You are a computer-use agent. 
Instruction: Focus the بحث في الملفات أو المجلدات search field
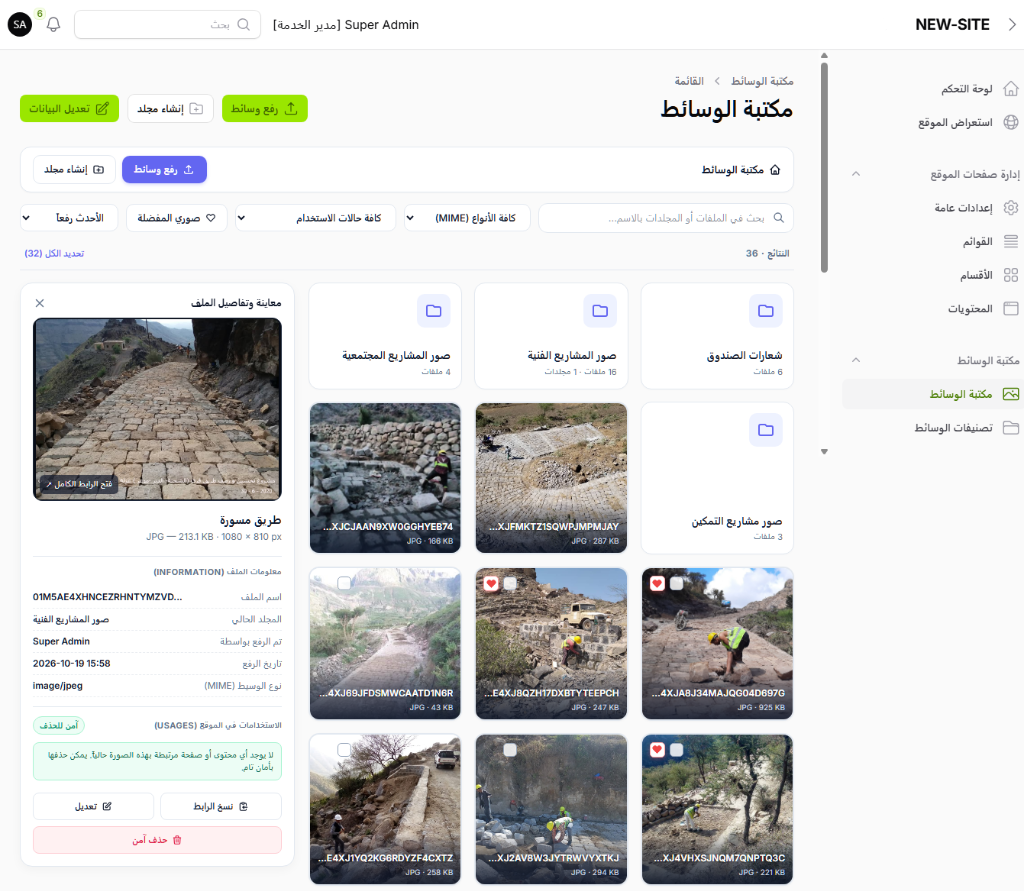[665, 218]
